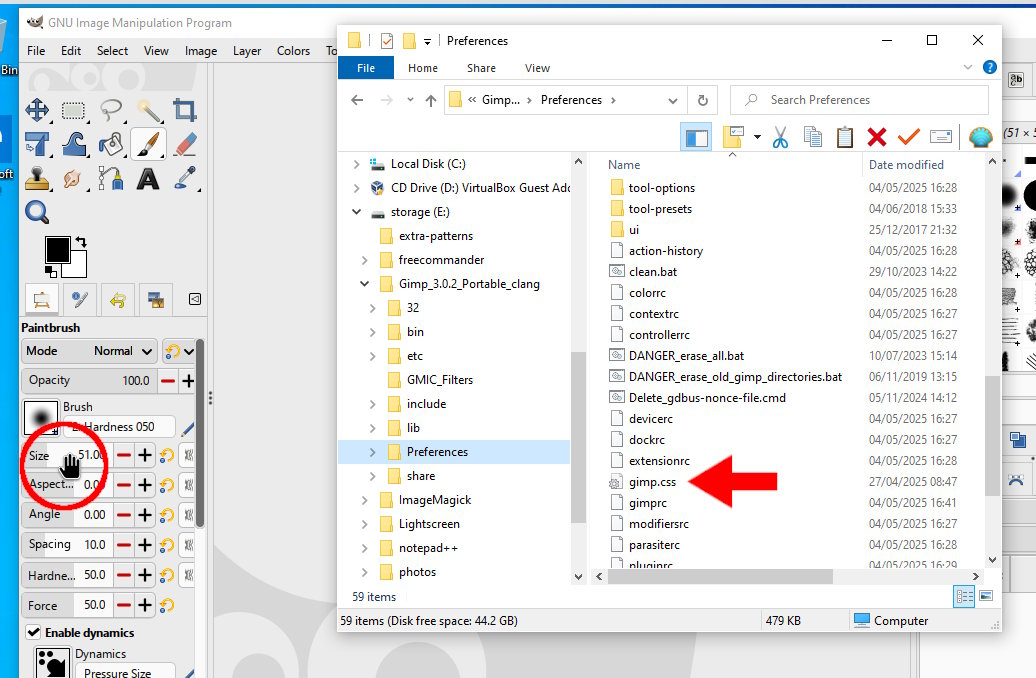Image resolution: width=1036 pixels, height=678 pixels.
Task: Click the white background color swatch
Action: click(x=78, y=266)
